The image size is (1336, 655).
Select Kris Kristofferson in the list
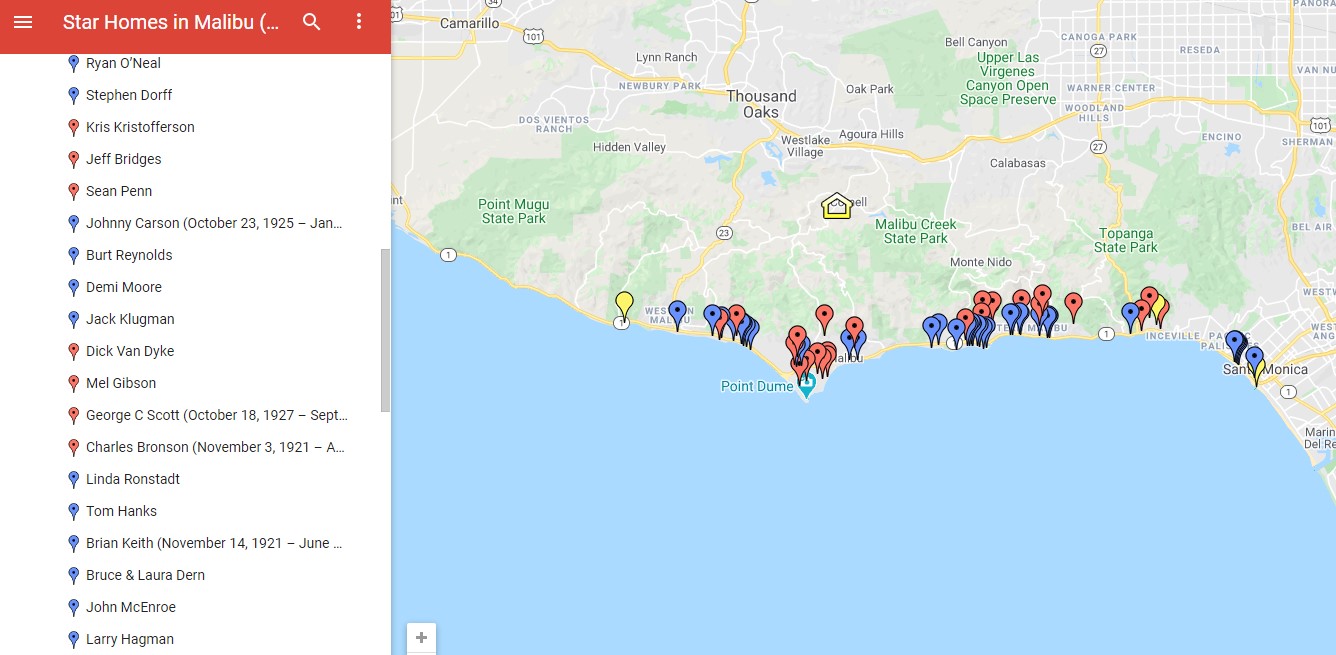(140, 127)
